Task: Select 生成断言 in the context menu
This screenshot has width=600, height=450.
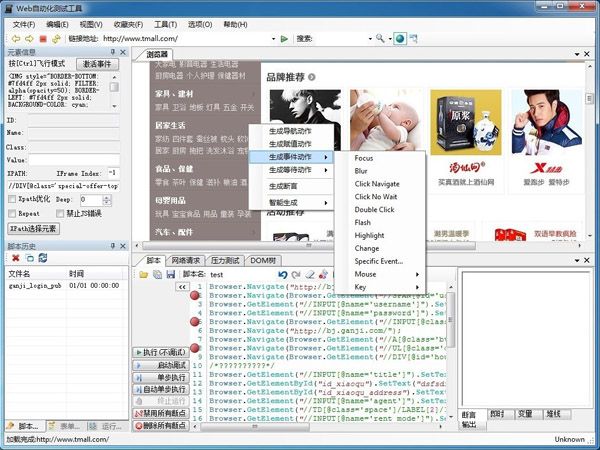Action: click(283, 186)
